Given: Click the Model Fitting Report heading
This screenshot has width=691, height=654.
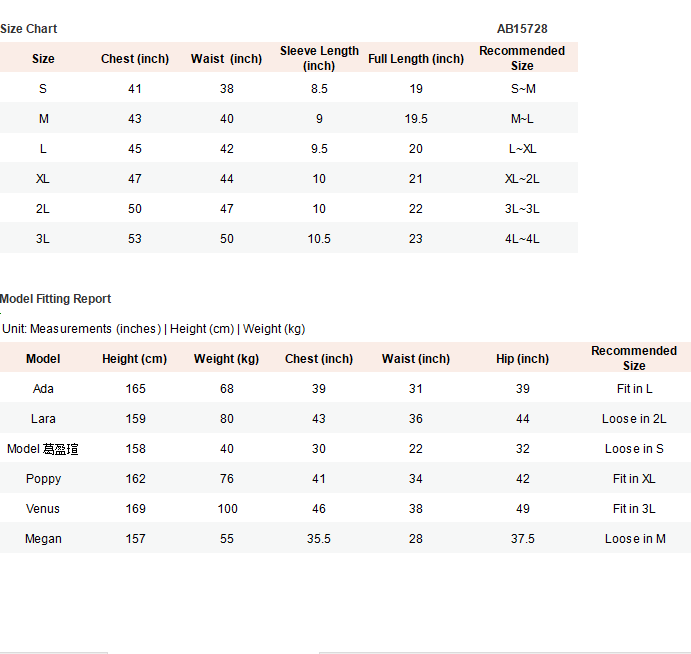Looking at the screenshot, I should [x=56, y=299].
